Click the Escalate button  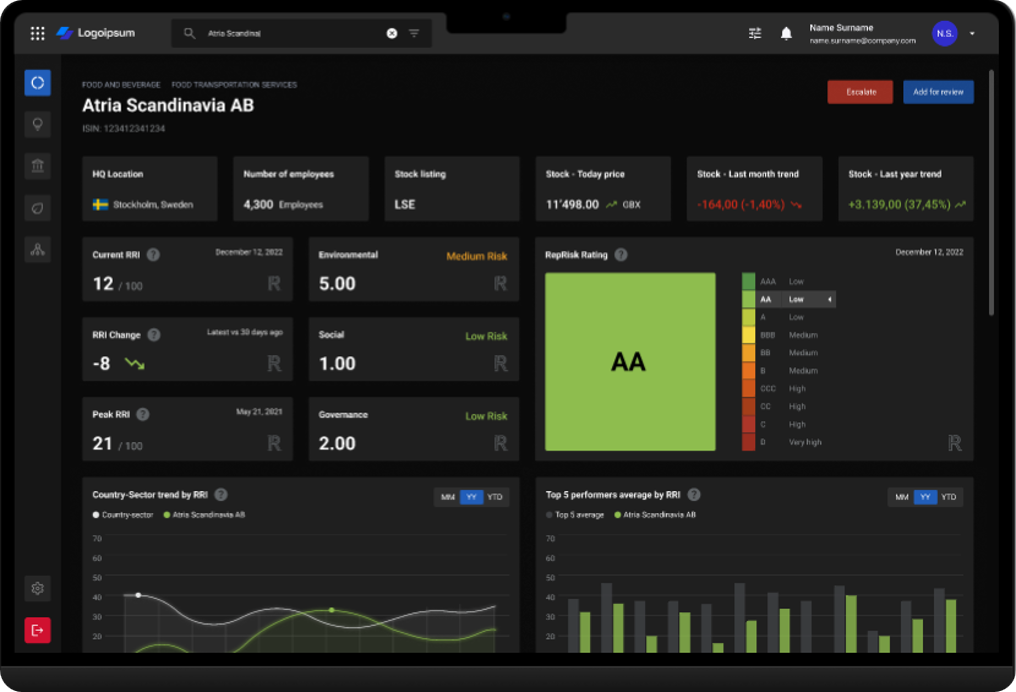click(861, 92)
